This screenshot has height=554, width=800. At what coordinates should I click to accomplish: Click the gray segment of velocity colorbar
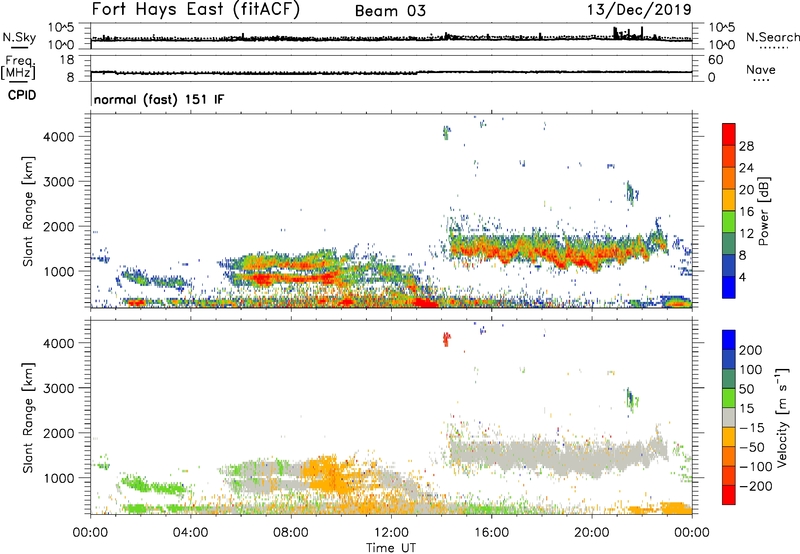point(729,417)
